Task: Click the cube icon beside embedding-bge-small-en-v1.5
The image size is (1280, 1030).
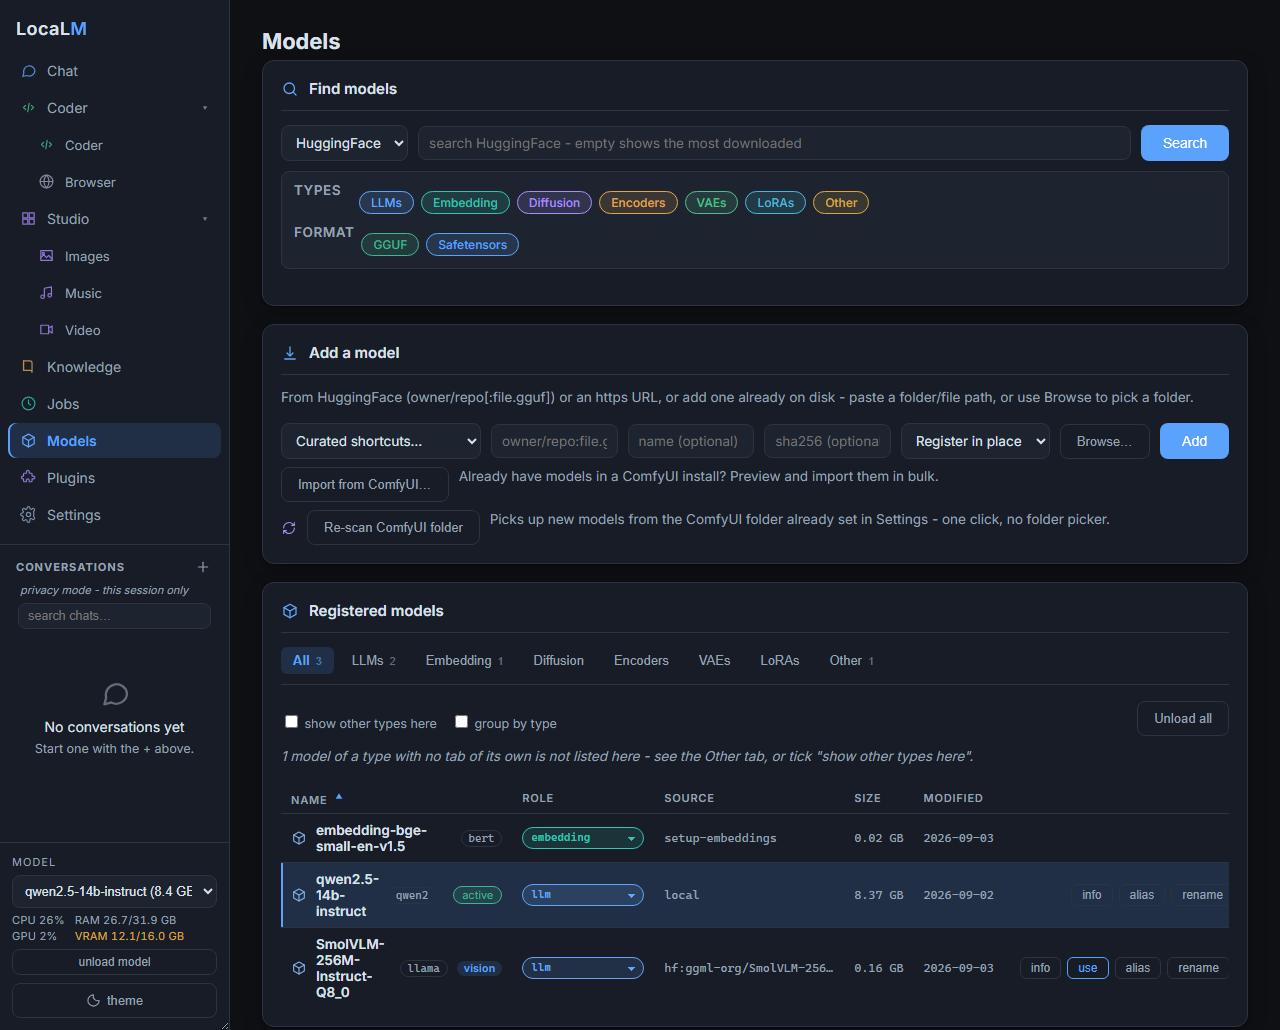Action: pos(298,838)
